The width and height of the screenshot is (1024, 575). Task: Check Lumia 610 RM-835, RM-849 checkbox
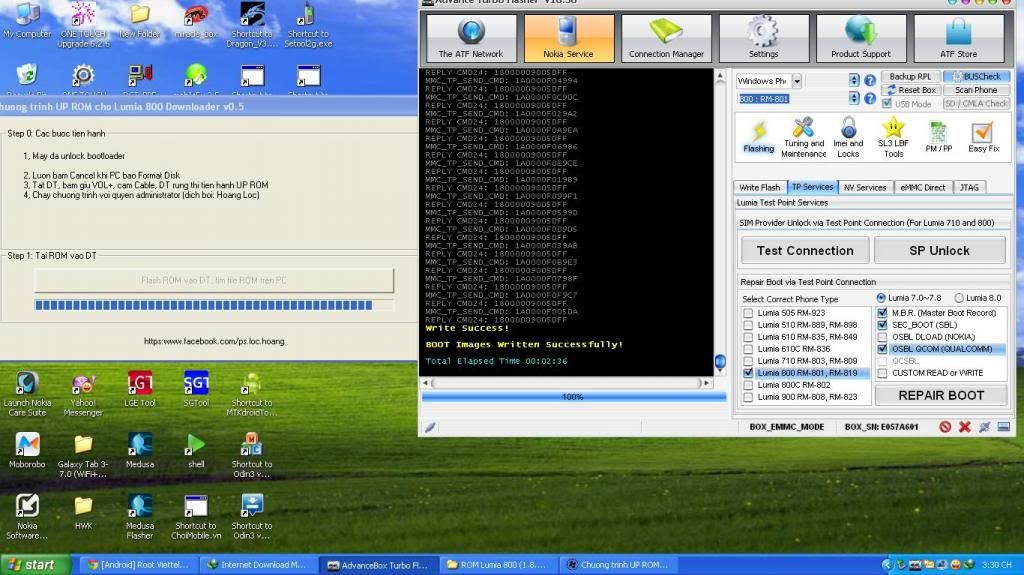pyautogui.click(x=748, y=337)
